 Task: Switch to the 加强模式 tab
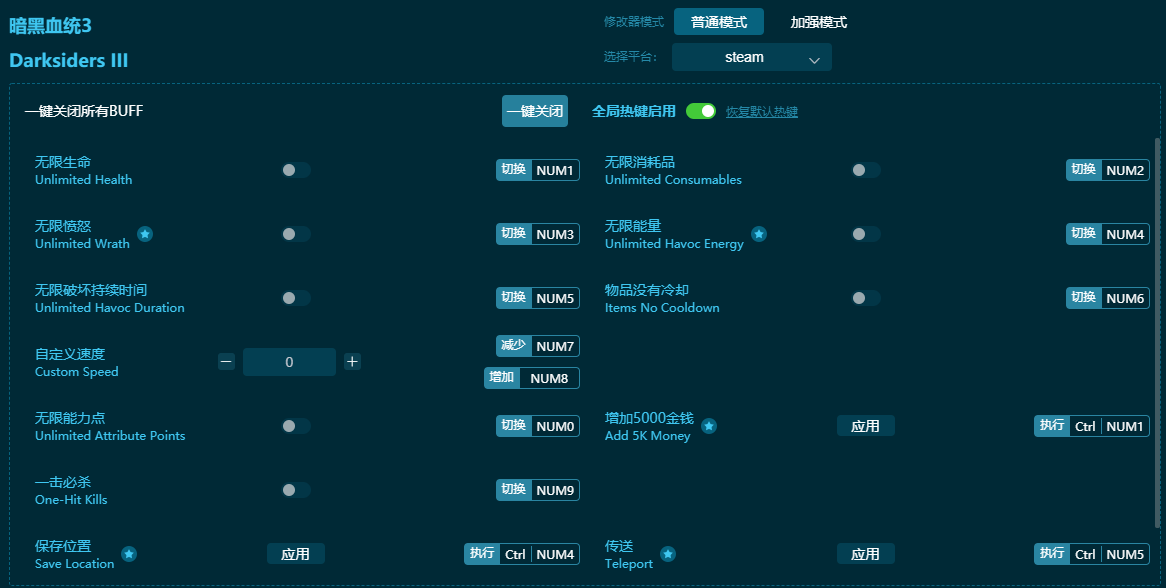(818, 22)
